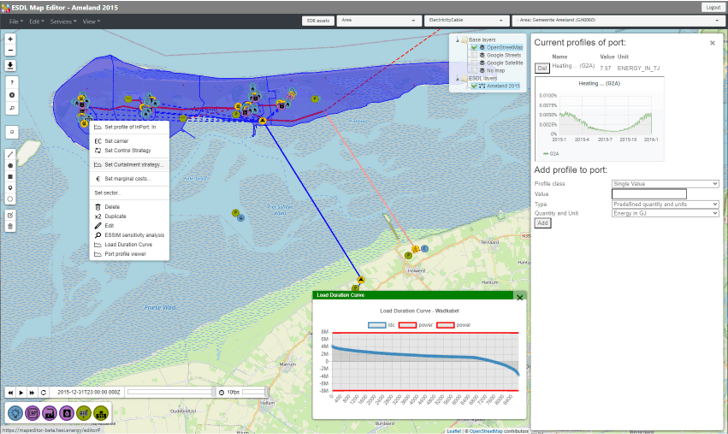This screenshot has width=728, height=434.
Task: Open the Quantity and Unit dropdown
Action: 665,213
